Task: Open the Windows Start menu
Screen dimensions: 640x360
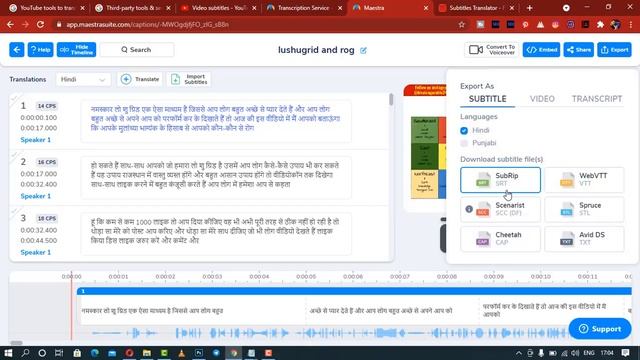Action: coord(8,353)
